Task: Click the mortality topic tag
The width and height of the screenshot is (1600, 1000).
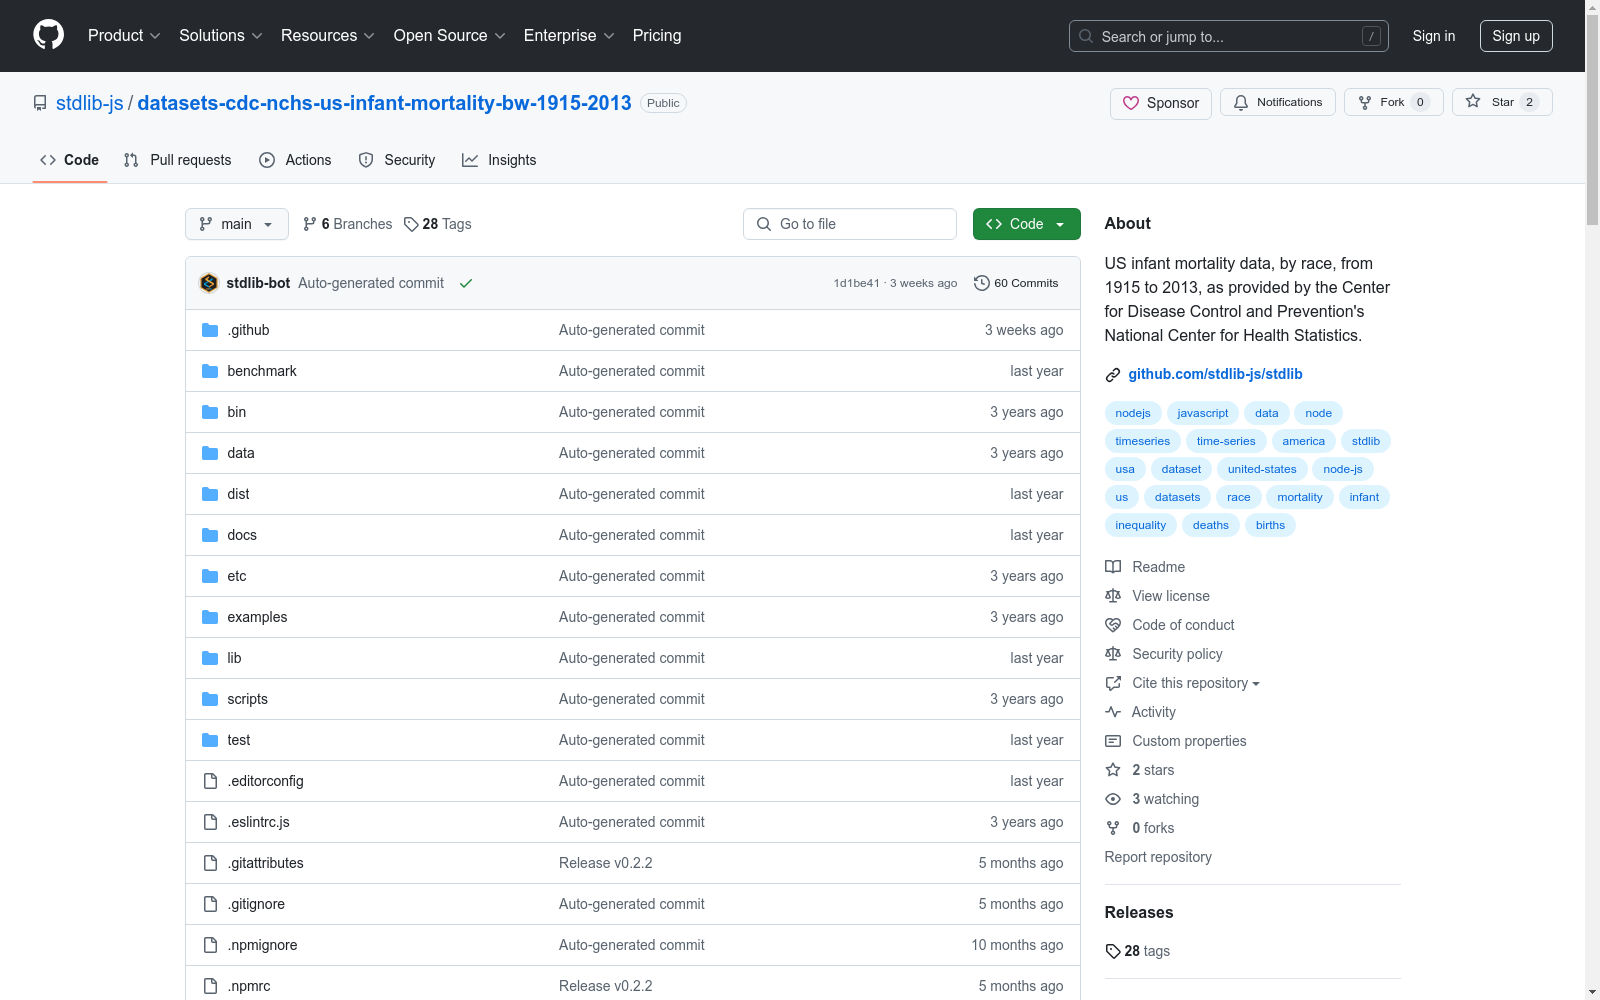Action: pyautogui.click(x=1300, y=497)
